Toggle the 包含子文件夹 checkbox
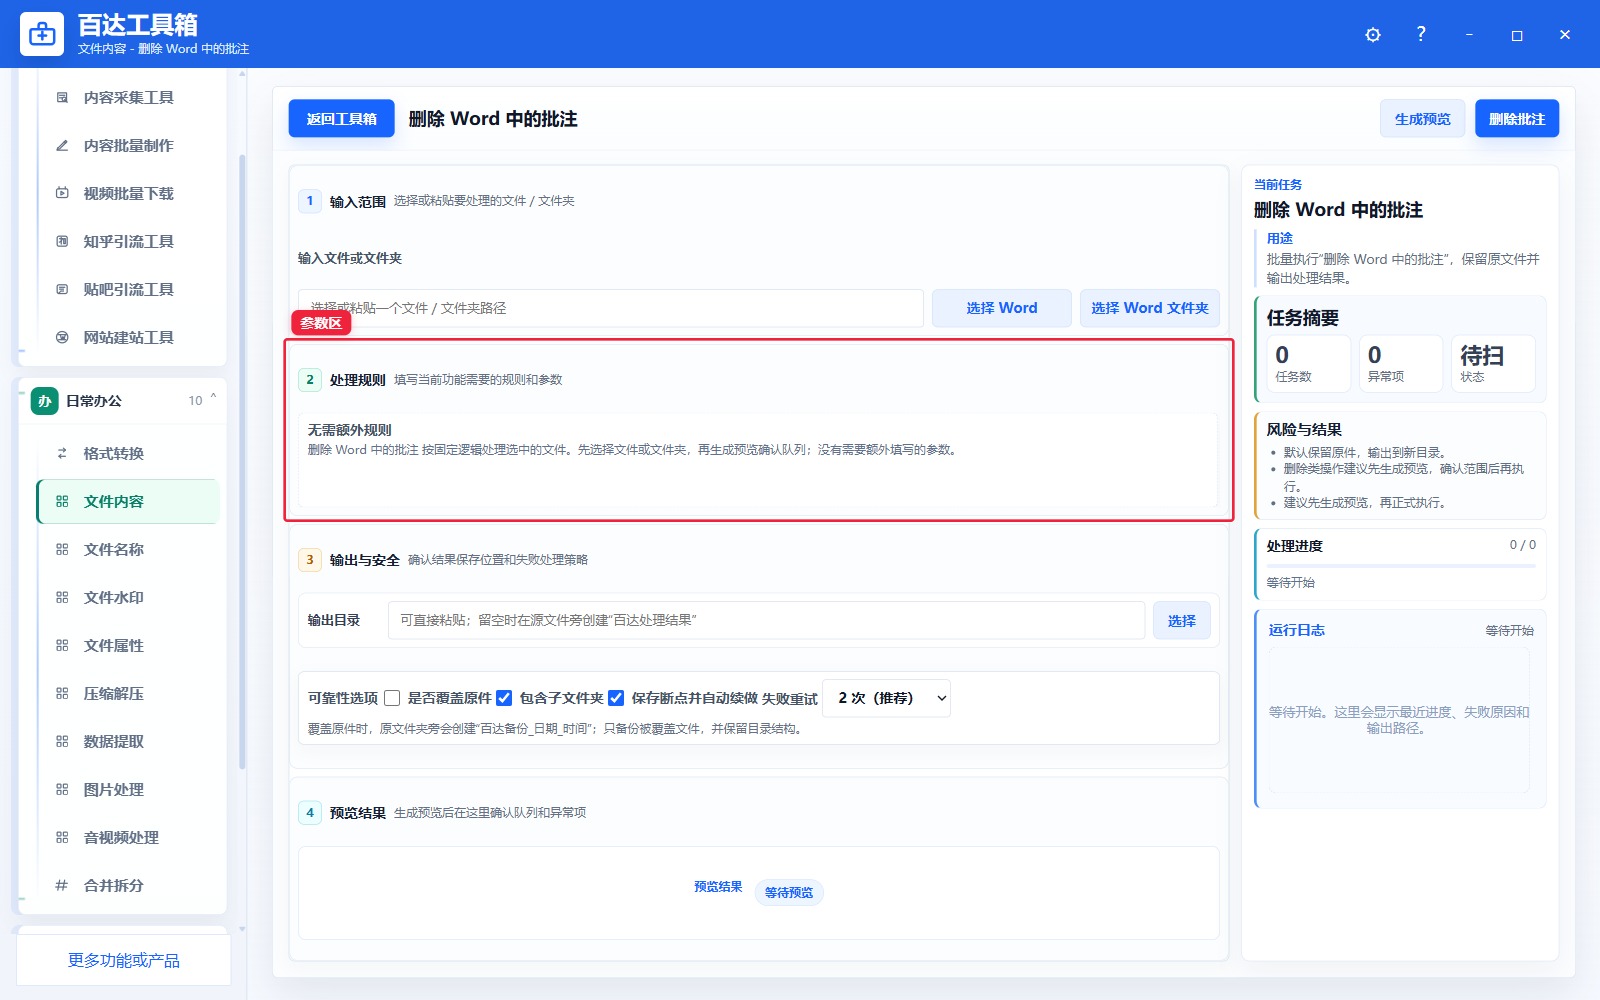This screenshot has width=1600, height=1000. [504, 698]
